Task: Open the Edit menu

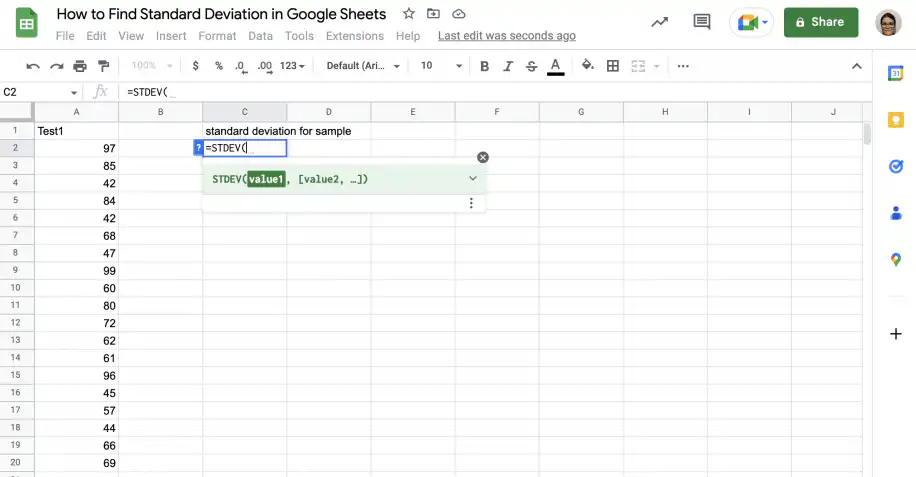Action: pyautogui.click(x=96, y=36)
